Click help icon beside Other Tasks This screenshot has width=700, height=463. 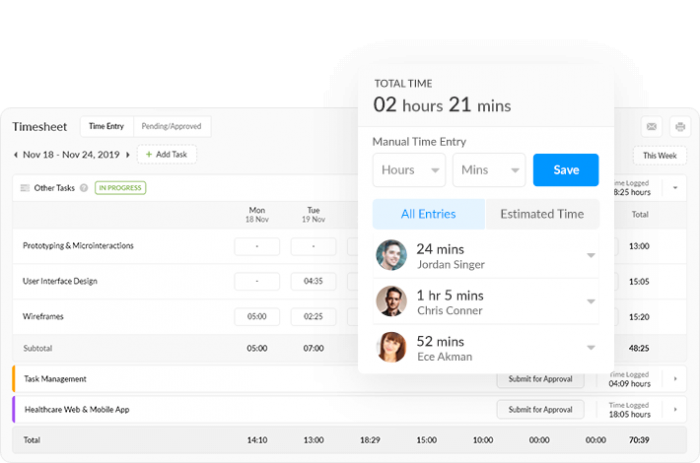[84, 188]
